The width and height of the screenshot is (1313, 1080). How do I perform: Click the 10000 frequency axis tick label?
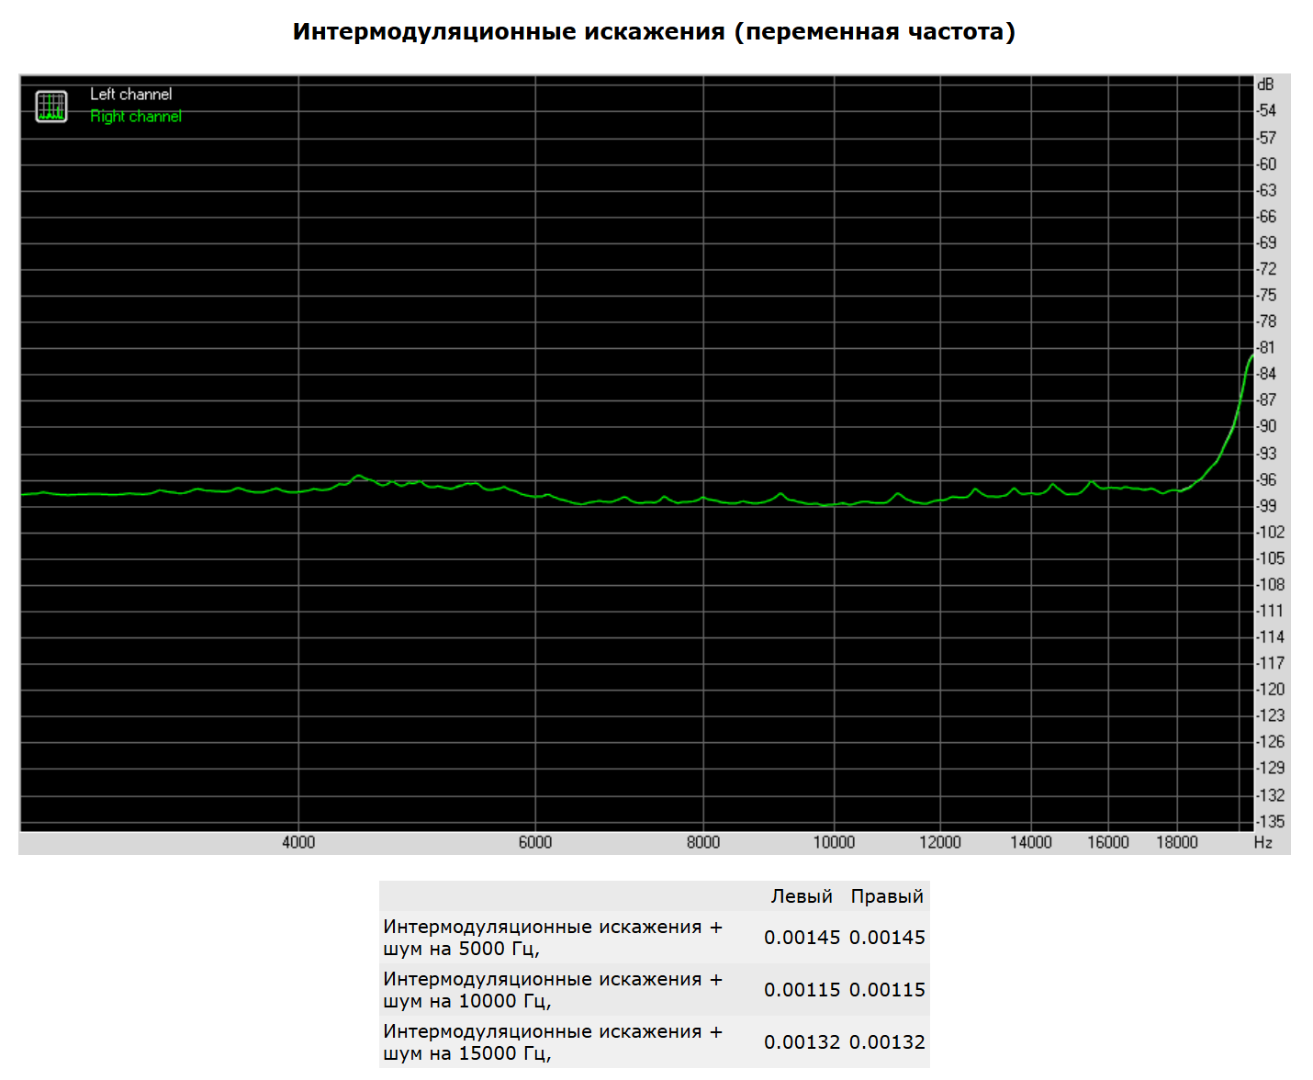[x=833, y=843]
